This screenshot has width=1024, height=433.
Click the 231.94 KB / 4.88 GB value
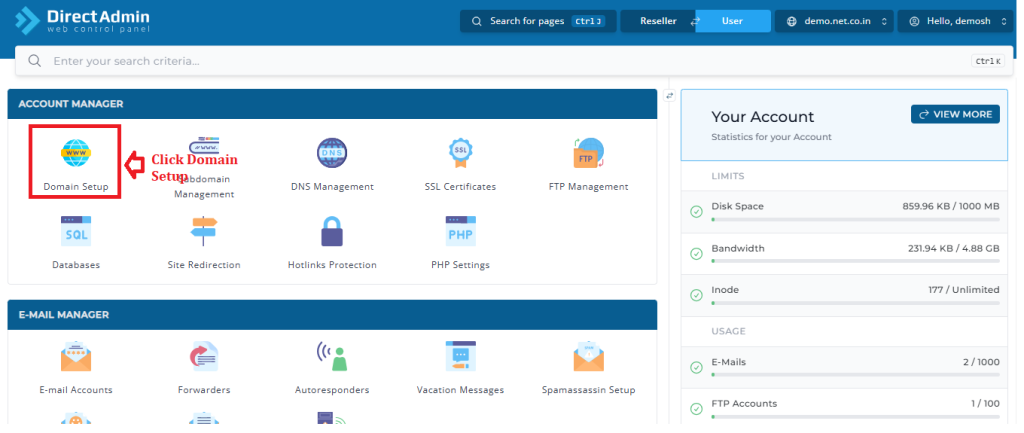(x=953, y=249)
